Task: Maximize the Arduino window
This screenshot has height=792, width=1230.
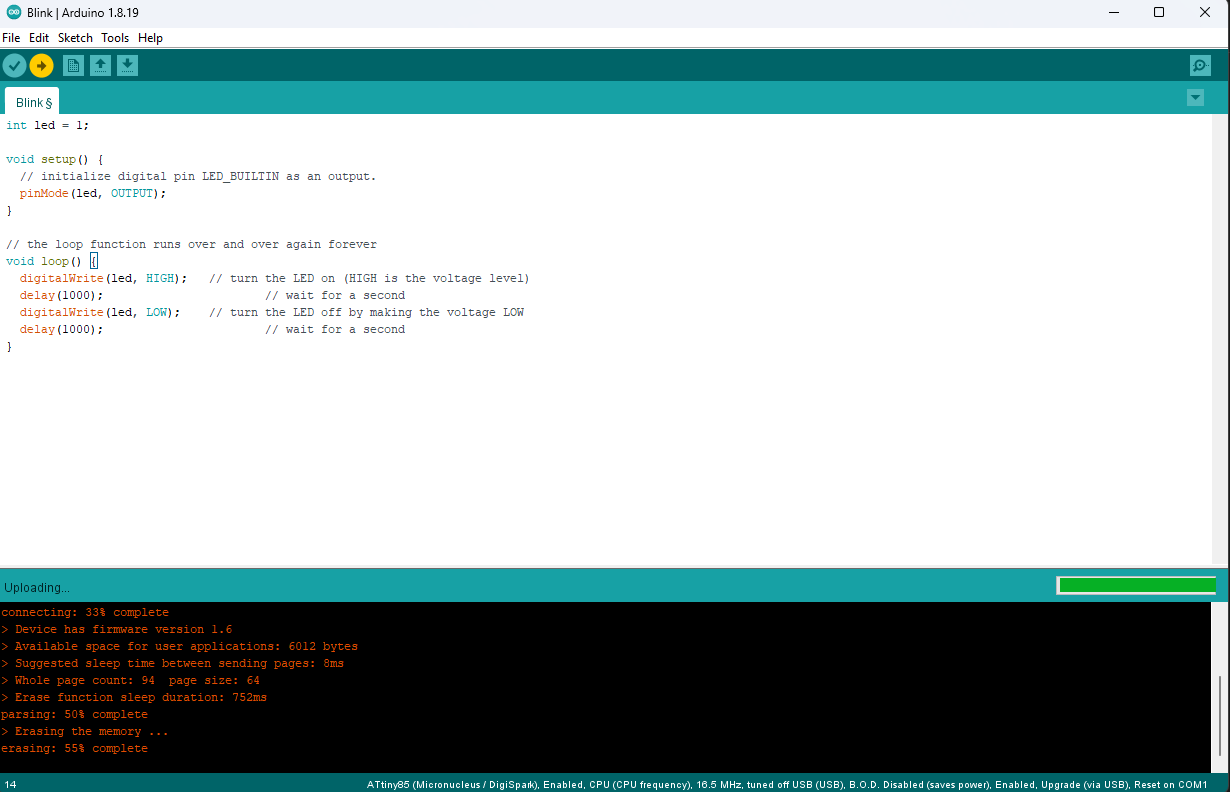Action: tap(1159, 12)
